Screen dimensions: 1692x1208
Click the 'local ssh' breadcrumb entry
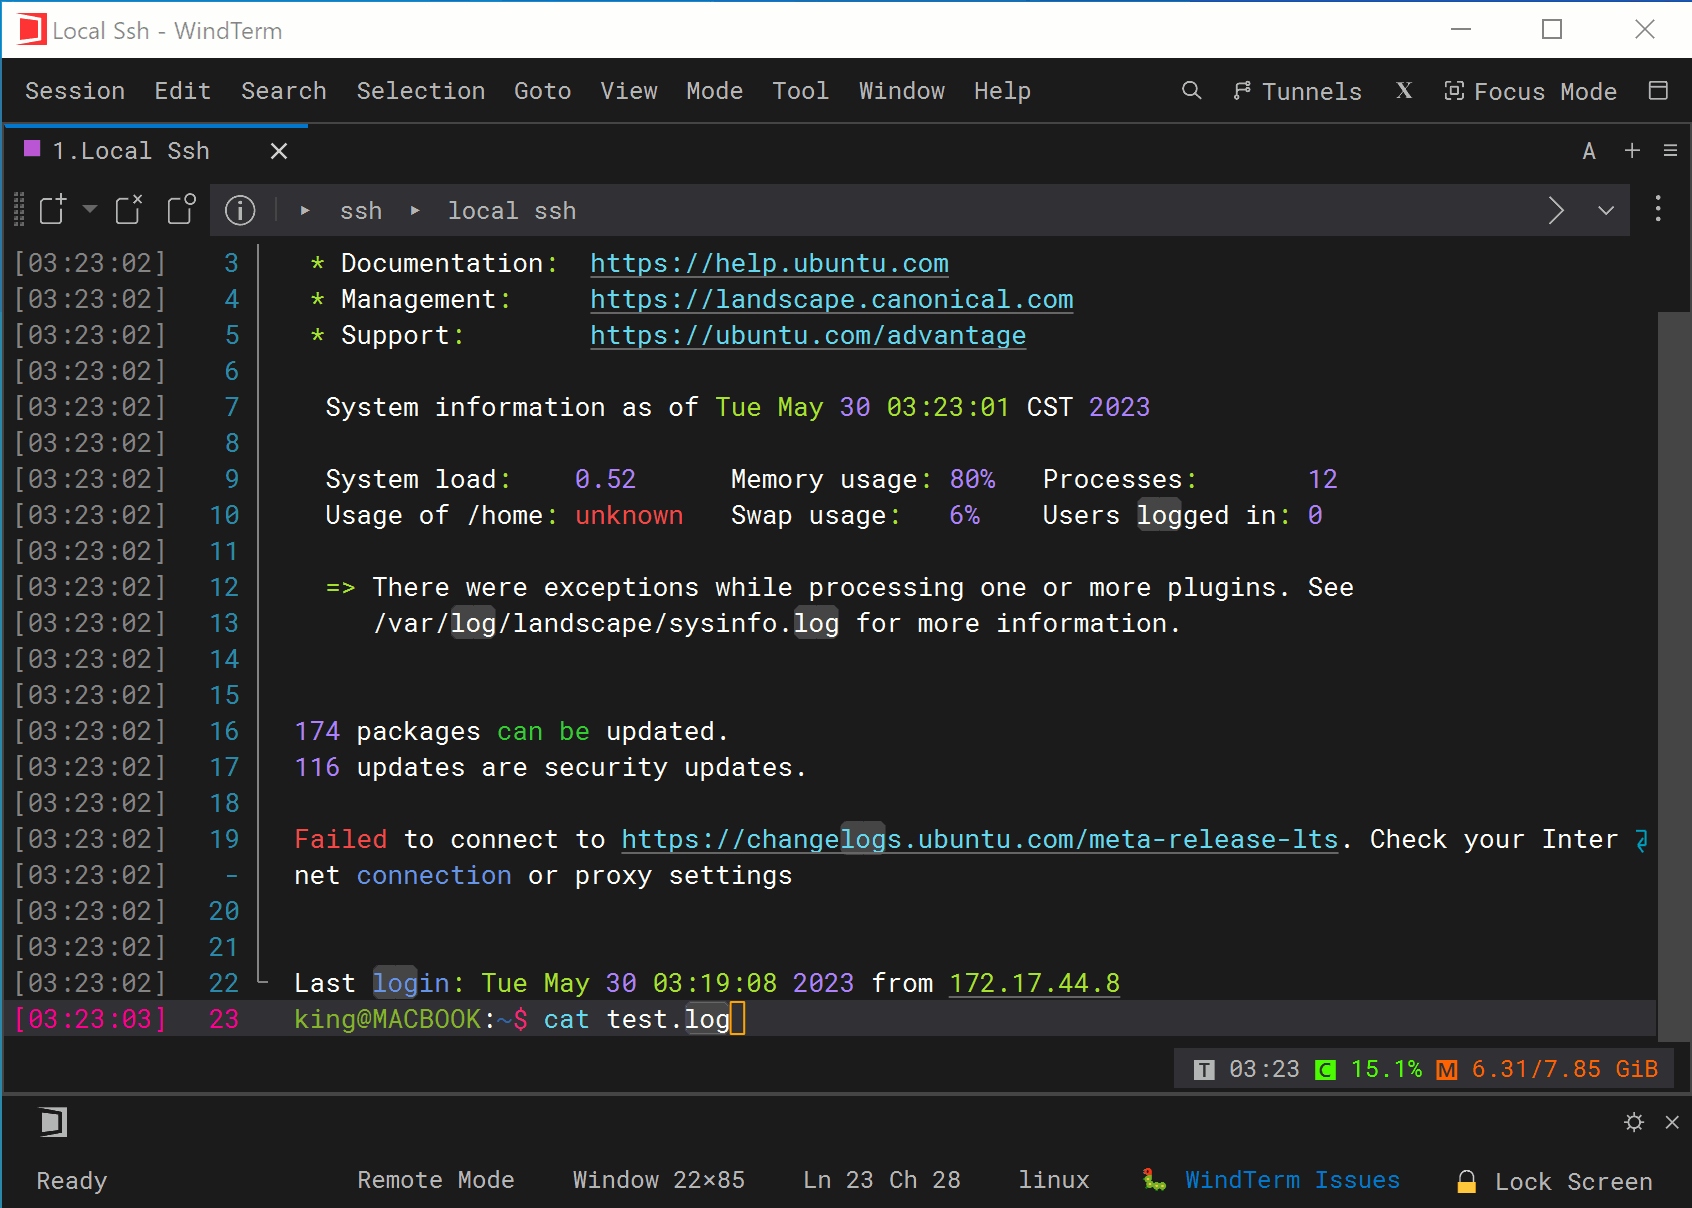tap(513, 210)
